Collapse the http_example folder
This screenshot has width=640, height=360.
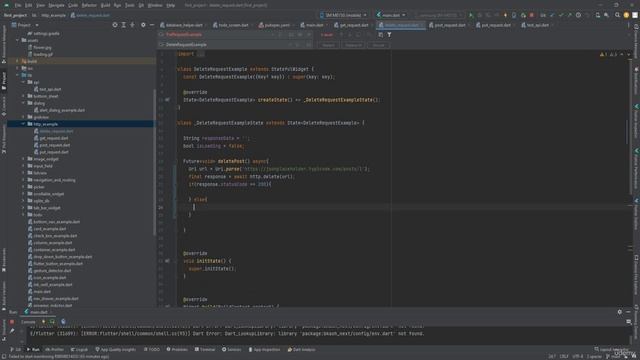(23, 124)
